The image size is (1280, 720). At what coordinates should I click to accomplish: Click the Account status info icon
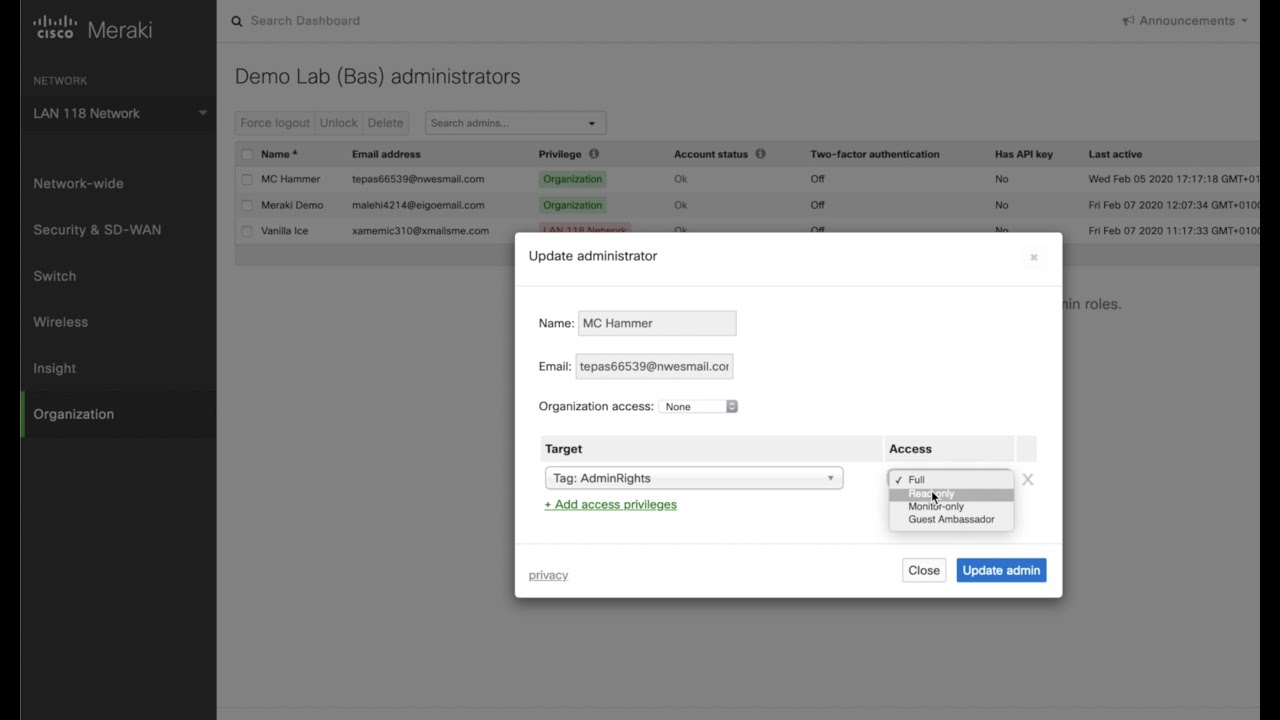(760, 154)
